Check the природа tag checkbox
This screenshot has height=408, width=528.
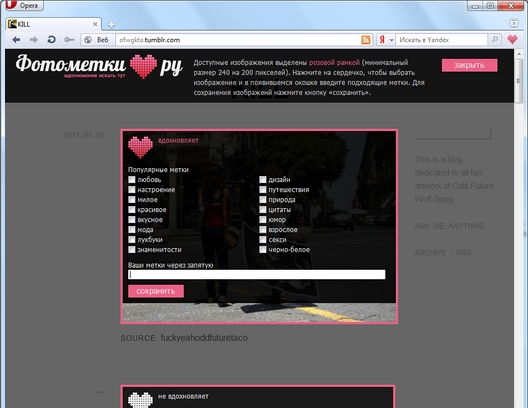click(263, 200)
